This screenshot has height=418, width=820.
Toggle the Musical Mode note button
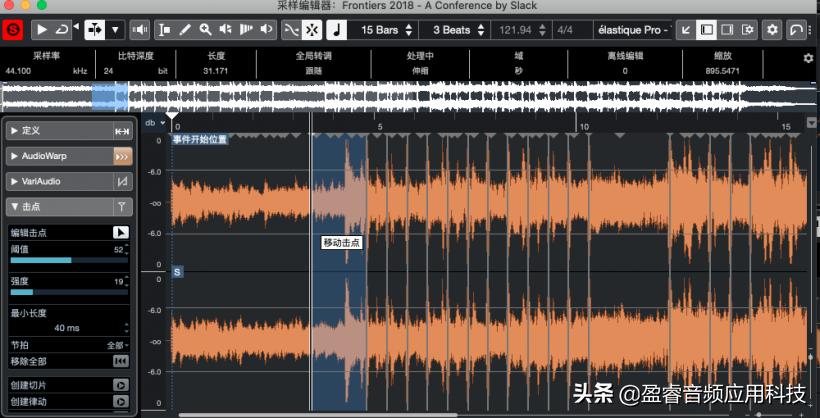pyautogui.click(x=337, y=30)
